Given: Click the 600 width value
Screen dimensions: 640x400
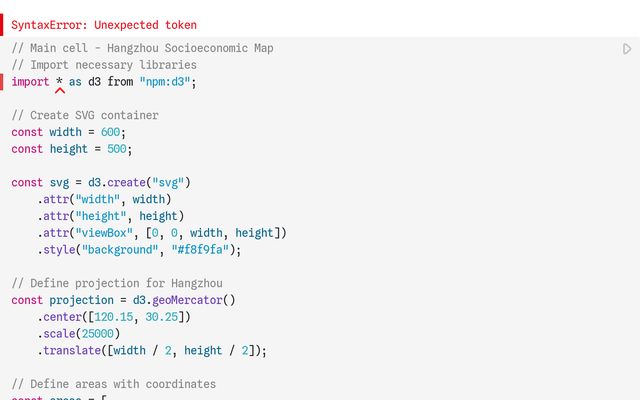Looking at the screenshot, I should coord(110,132).
